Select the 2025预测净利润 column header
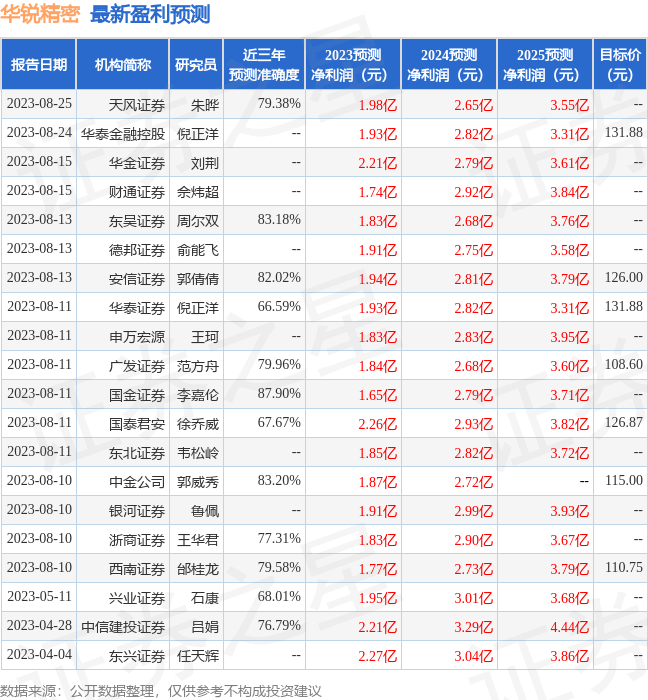This screenshot has width=648, height=700. (545, 64)
